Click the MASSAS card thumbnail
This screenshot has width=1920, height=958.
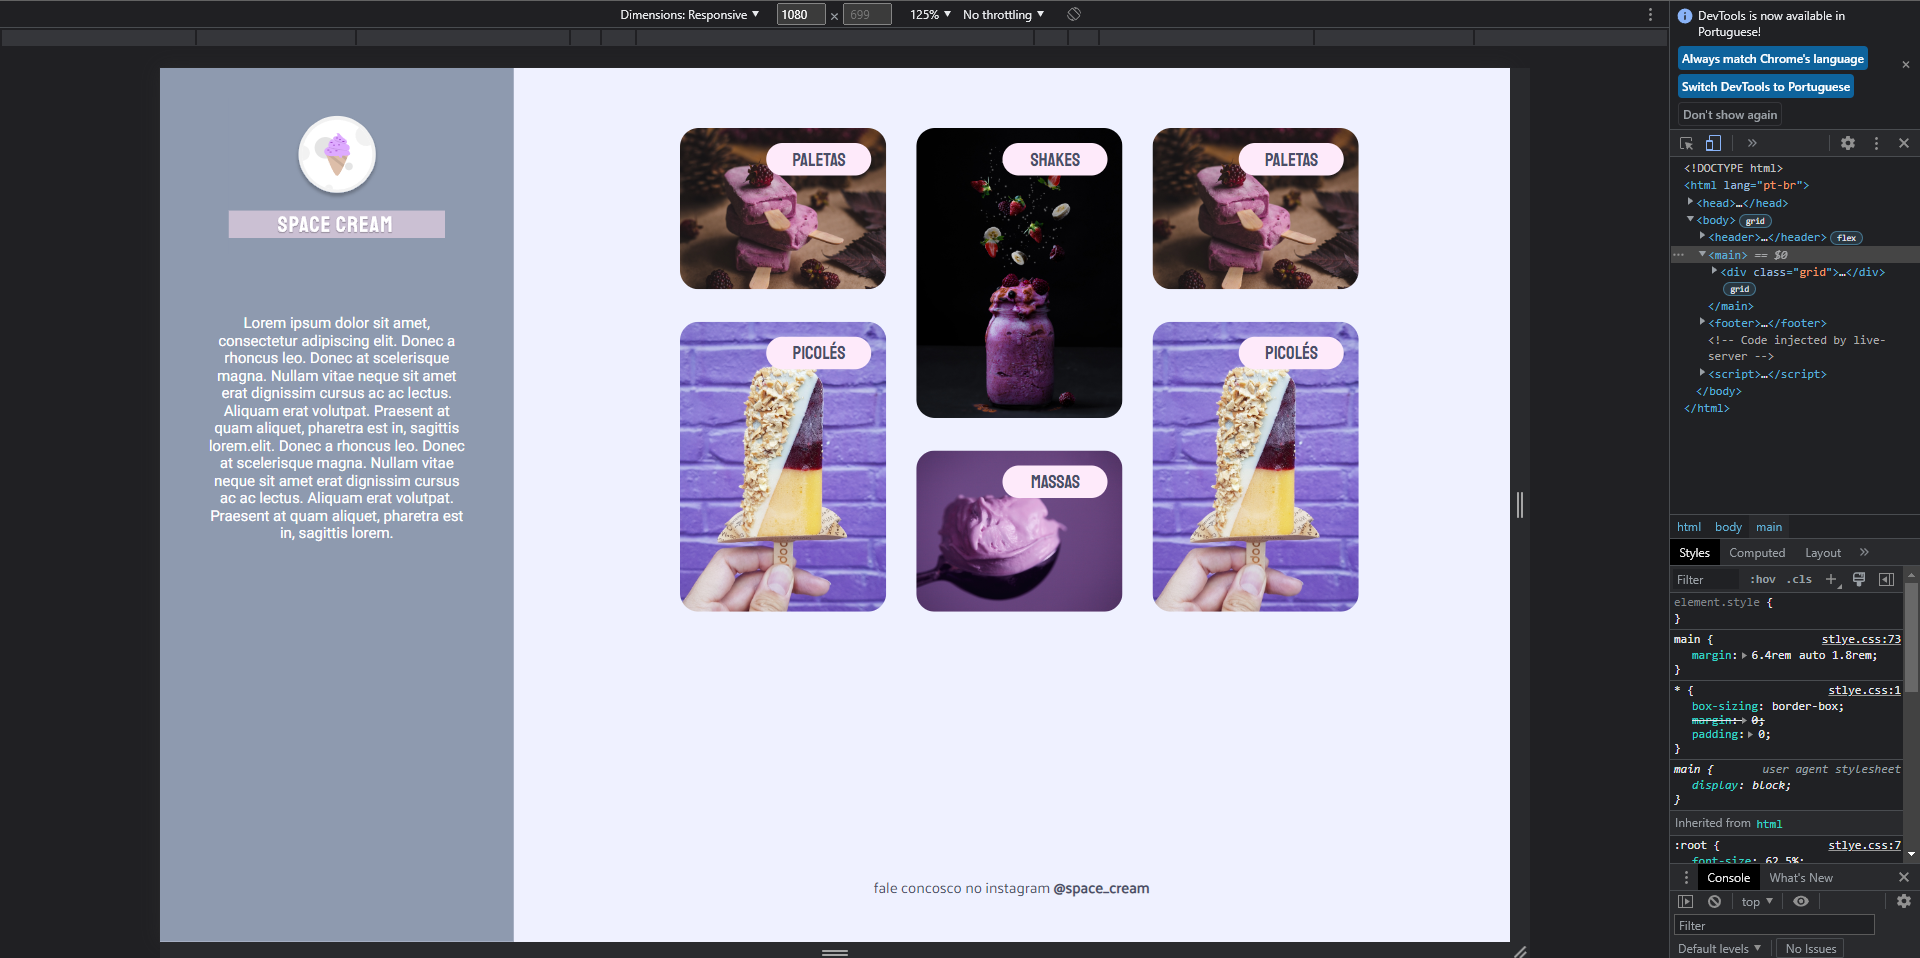[x=1019, y=531]
